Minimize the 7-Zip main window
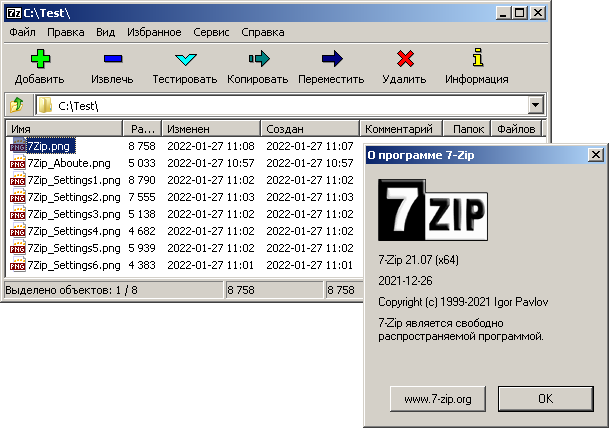Viewport: 609px width, 428px height. 503,13
